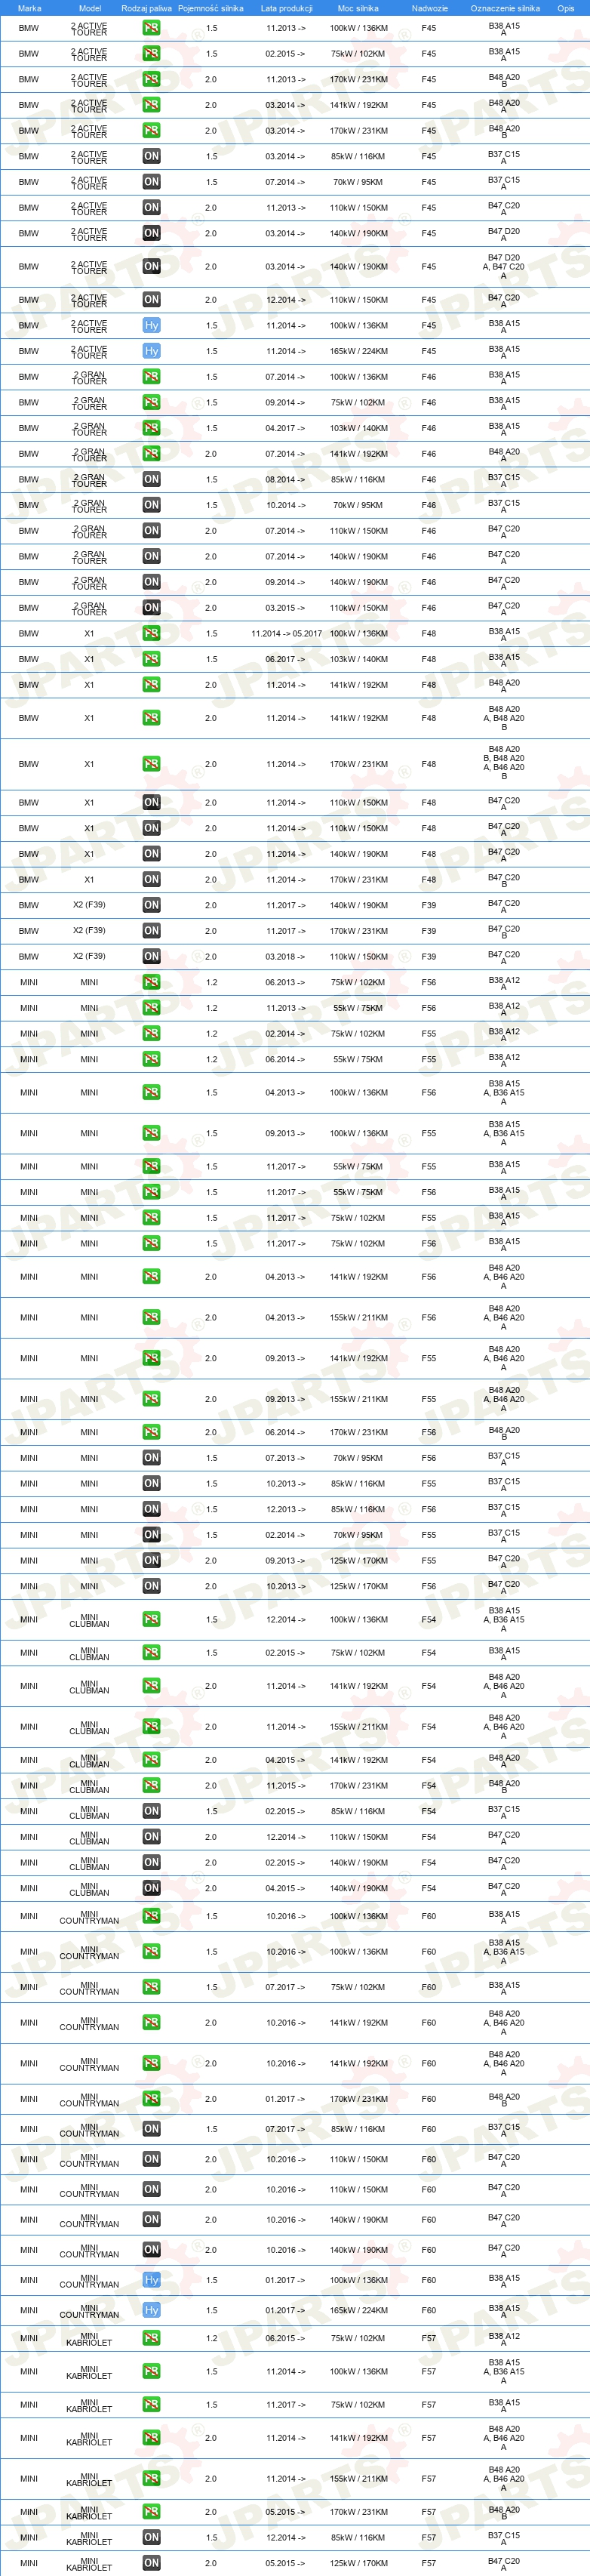Click ON icon in MINI Clubman 110kW/150KM row
Screen dimensions: 590x2576
[x=151, y=1837]
